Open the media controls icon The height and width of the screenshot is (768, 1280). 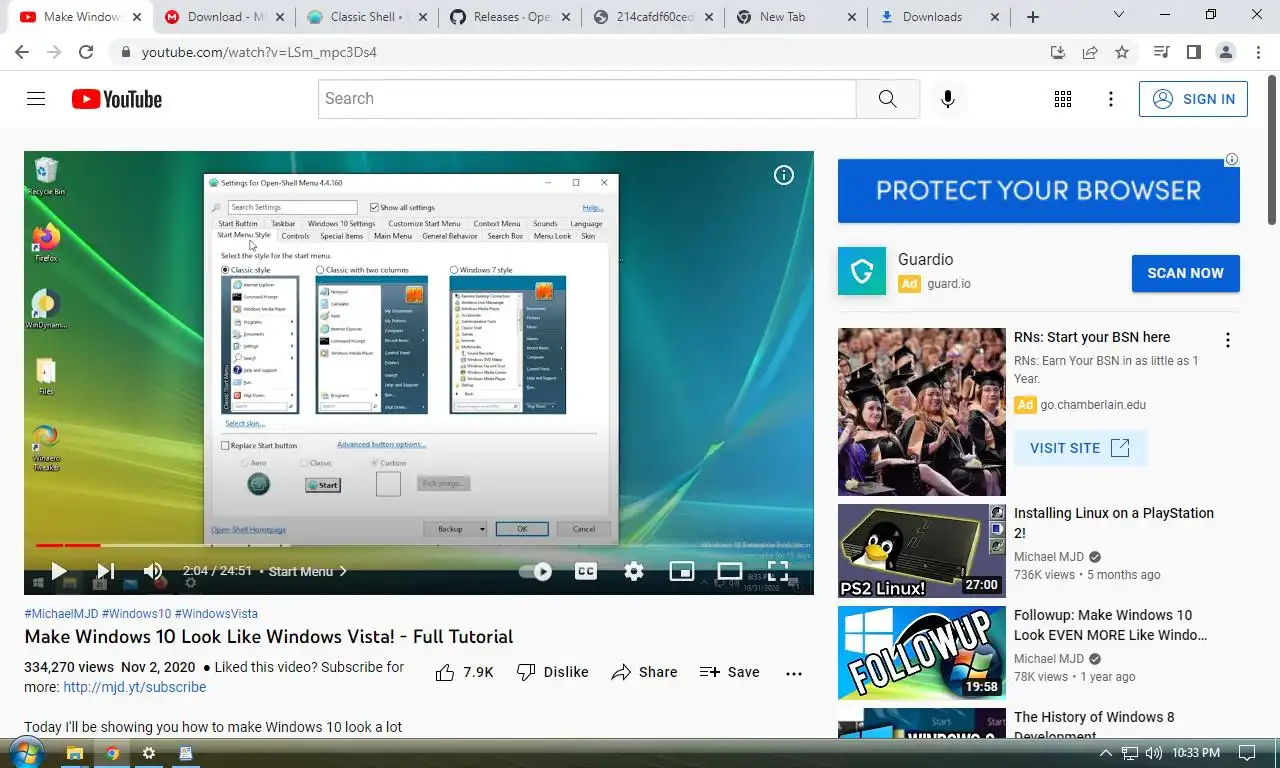(x=1161, y=52)
